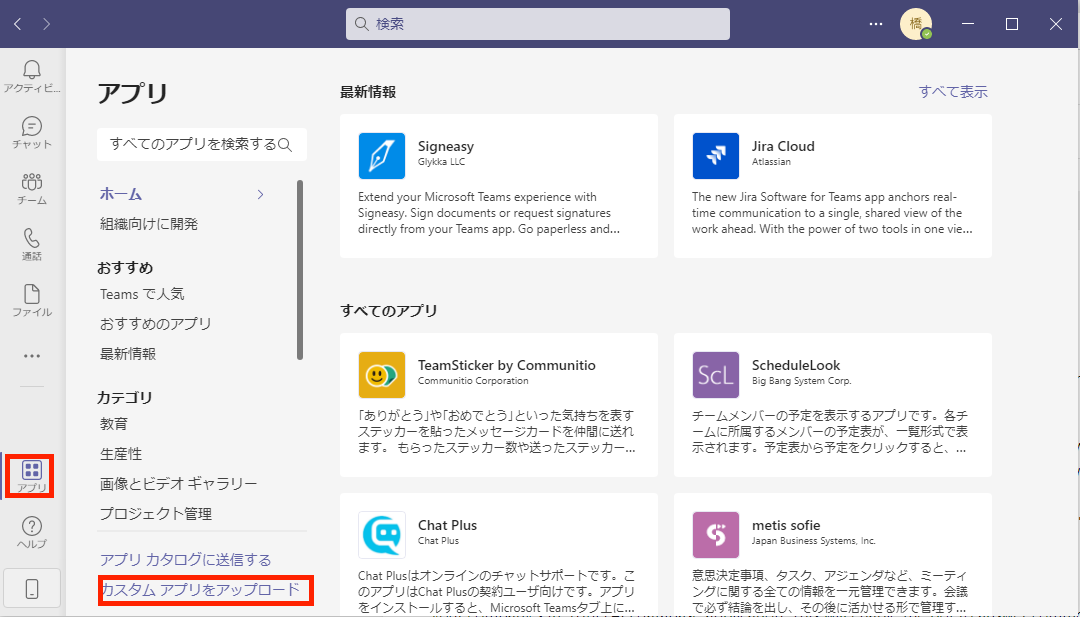Select プロジェクト管理 category
This screenshot has height=617, width=1080.
[x=156, y=514]
